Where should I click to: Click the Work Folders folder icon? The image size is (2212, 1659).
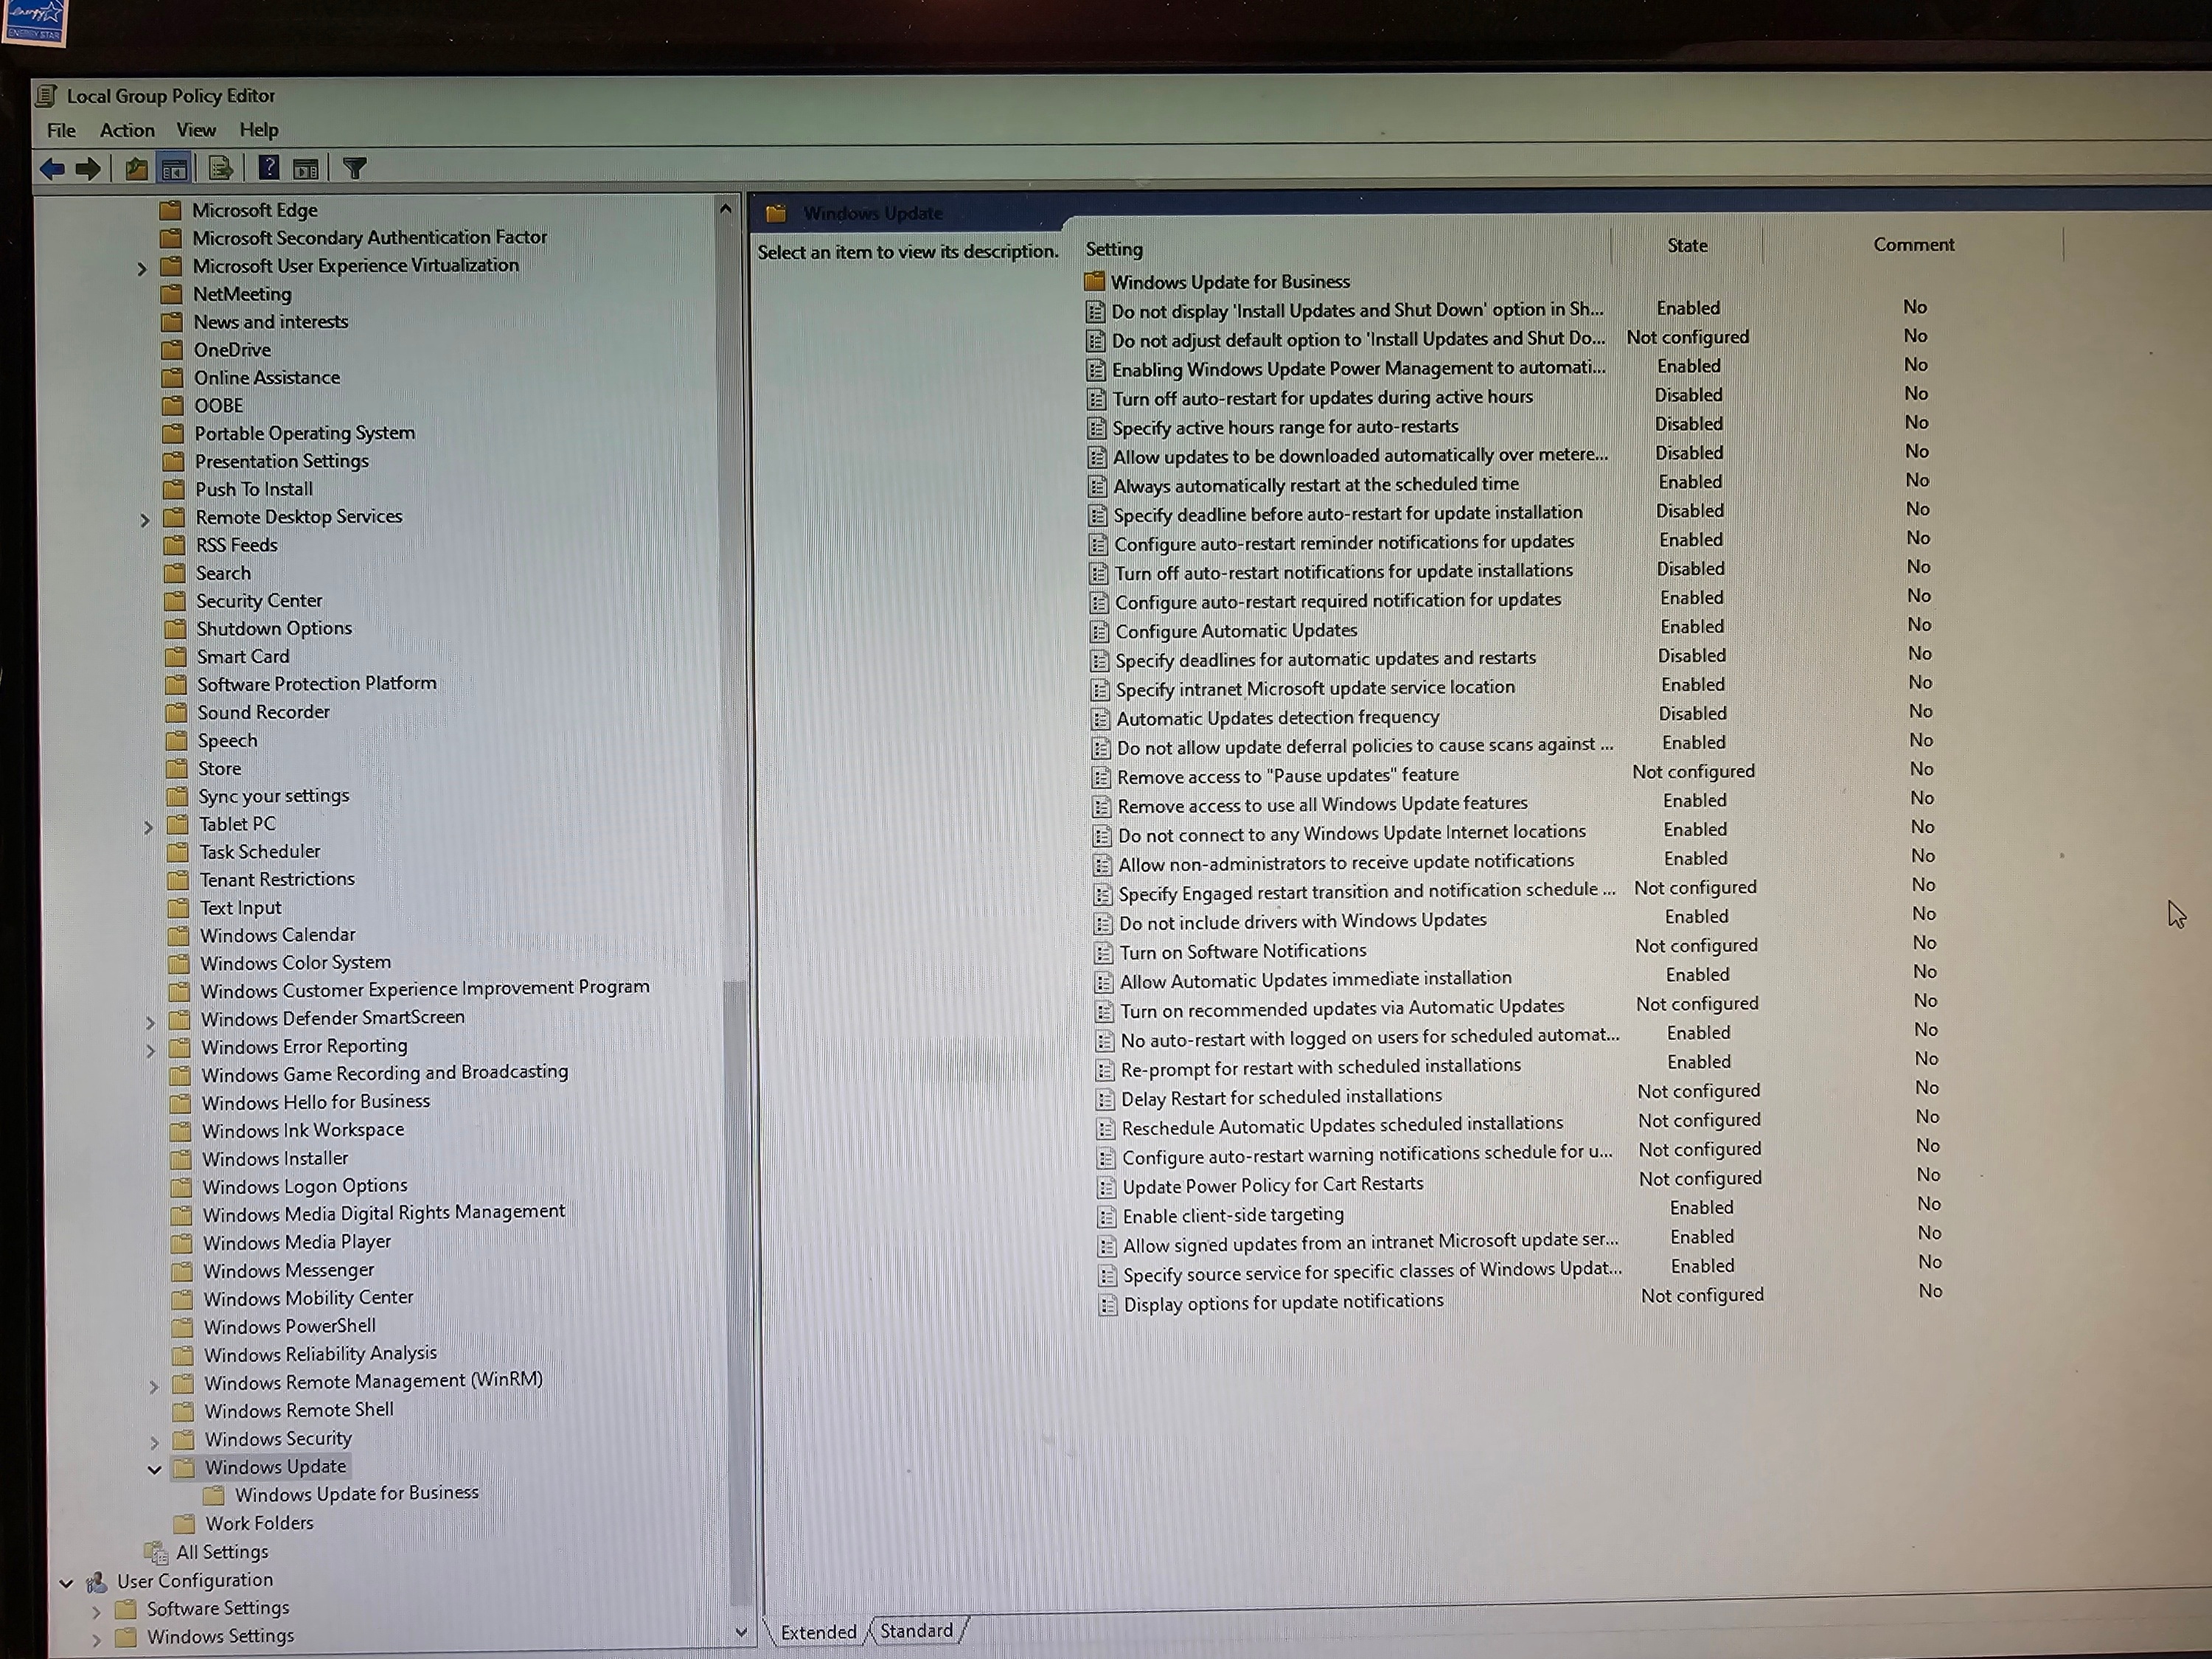(184, 1523)
